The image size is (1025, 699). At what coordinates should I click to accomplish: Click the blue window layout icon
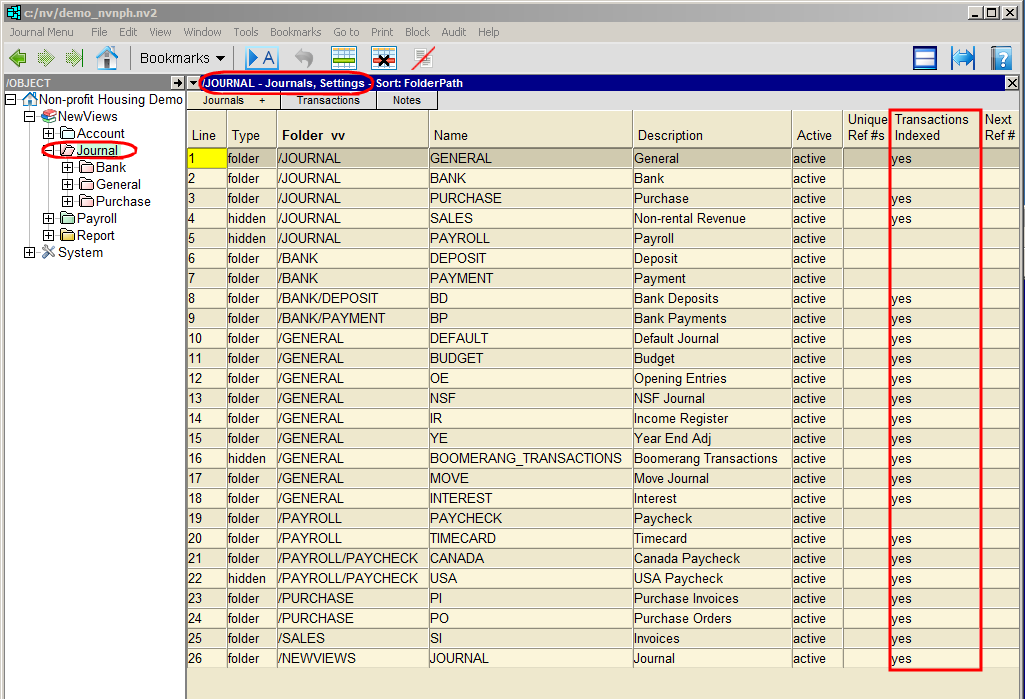(925, 58)
